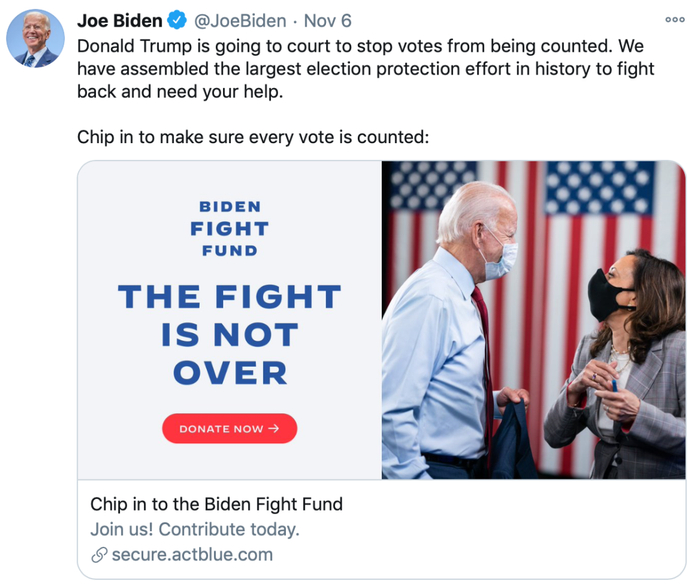Open the profile avatar picture
This screenshot has height=587, width=700.
click(36, 39)
